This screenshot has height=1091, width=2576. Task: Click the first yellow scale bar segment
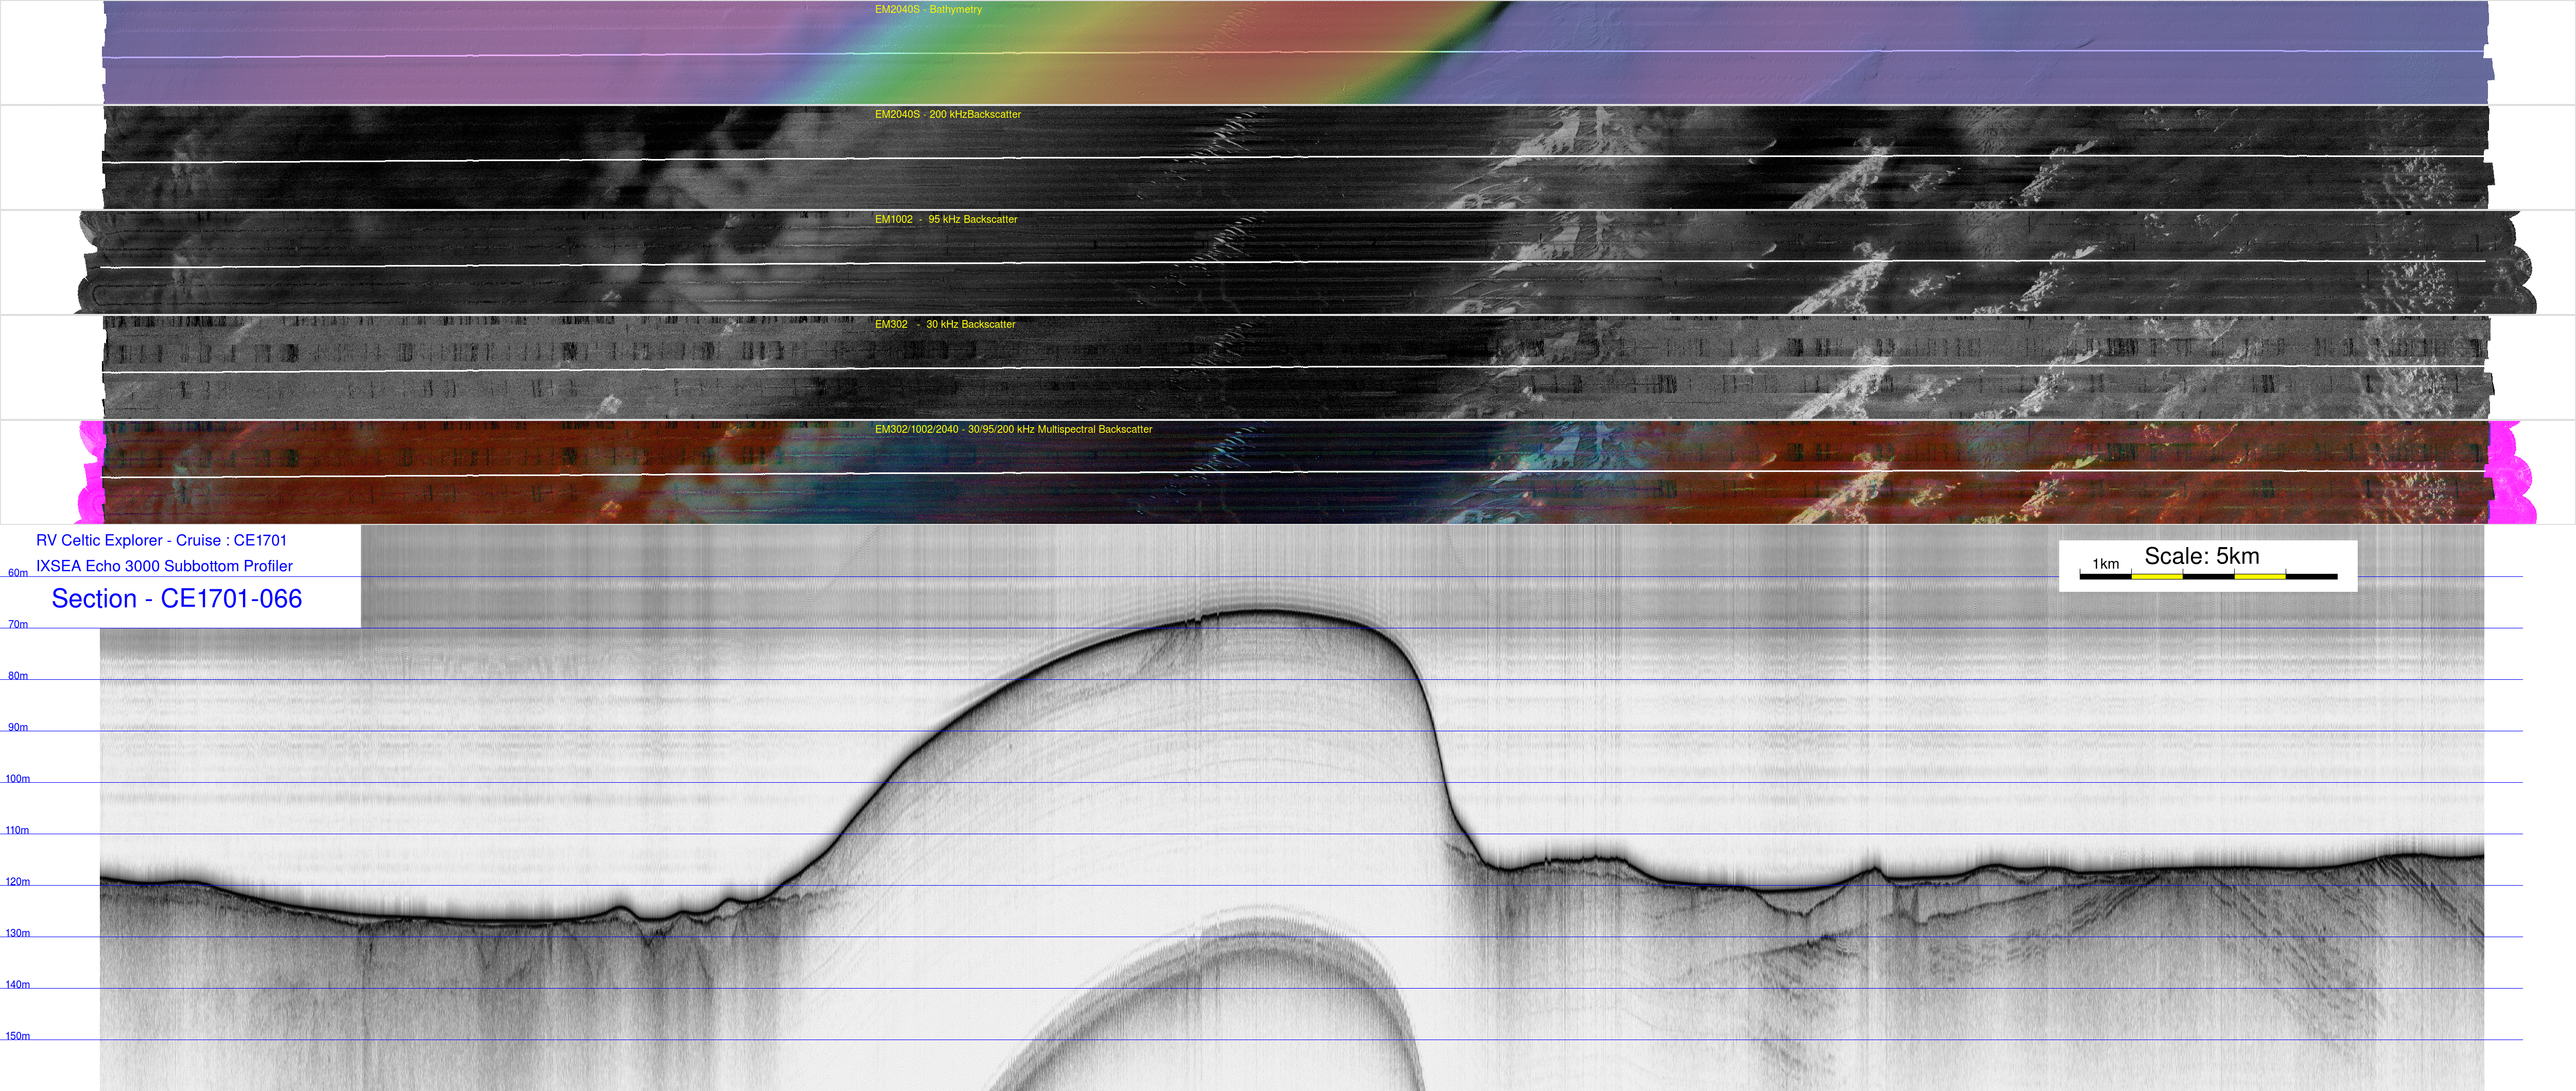[2156, 577]
